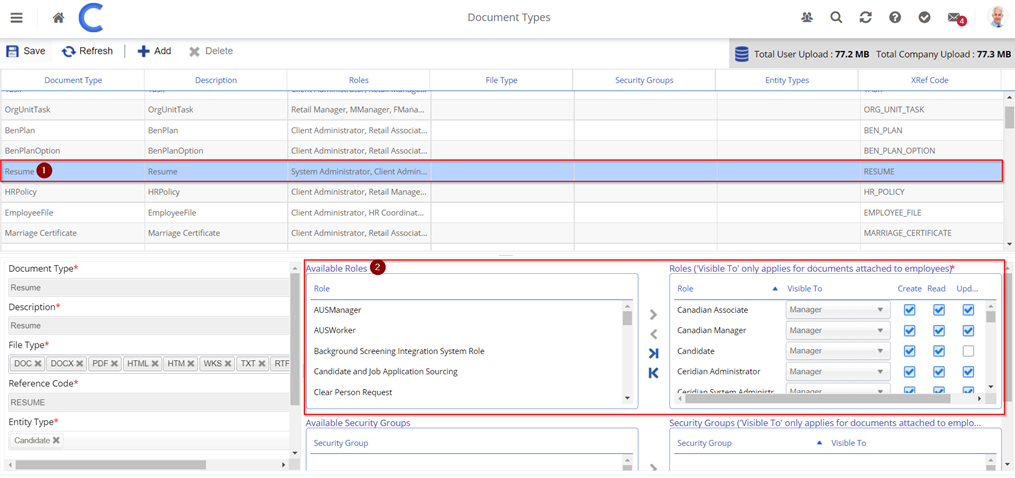Click the Add button
The width and height of the screenshot is (1015, 478).
154,51
